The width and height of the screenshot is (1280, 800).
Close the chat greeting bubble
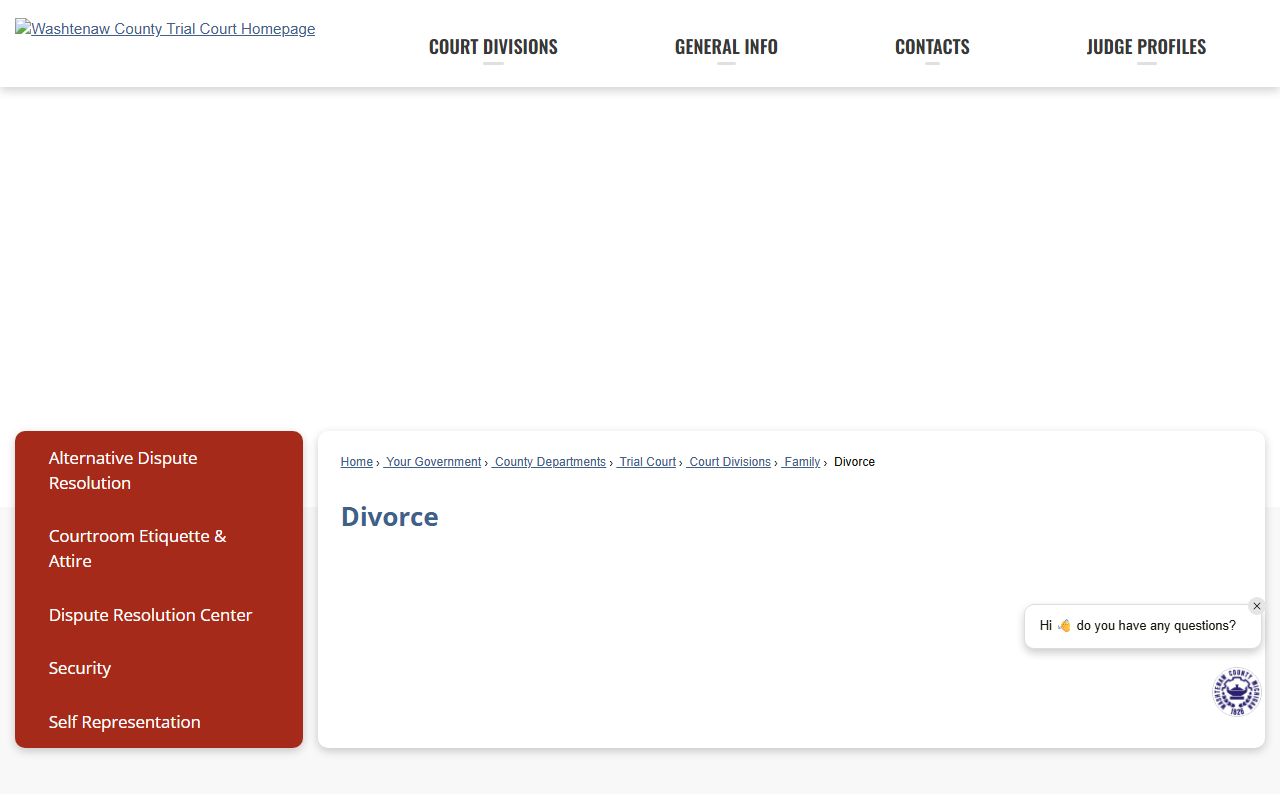[x=1257, y=606]
